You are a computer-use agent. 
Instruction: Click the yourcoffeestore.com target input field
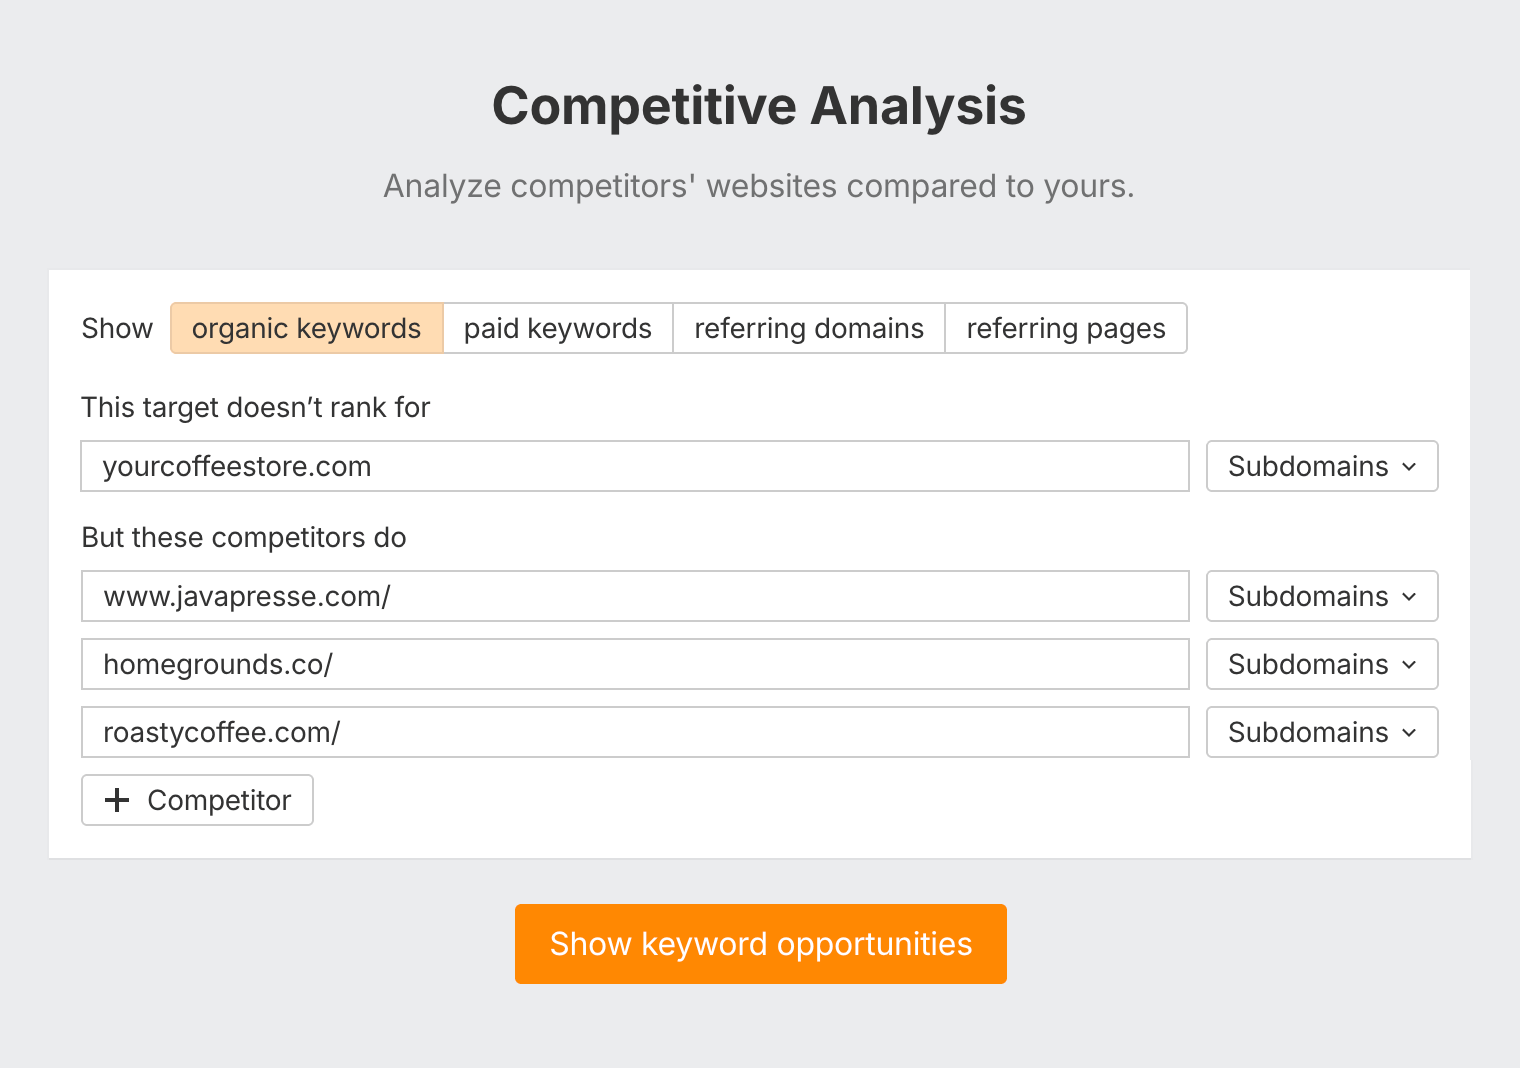[634, 466]
